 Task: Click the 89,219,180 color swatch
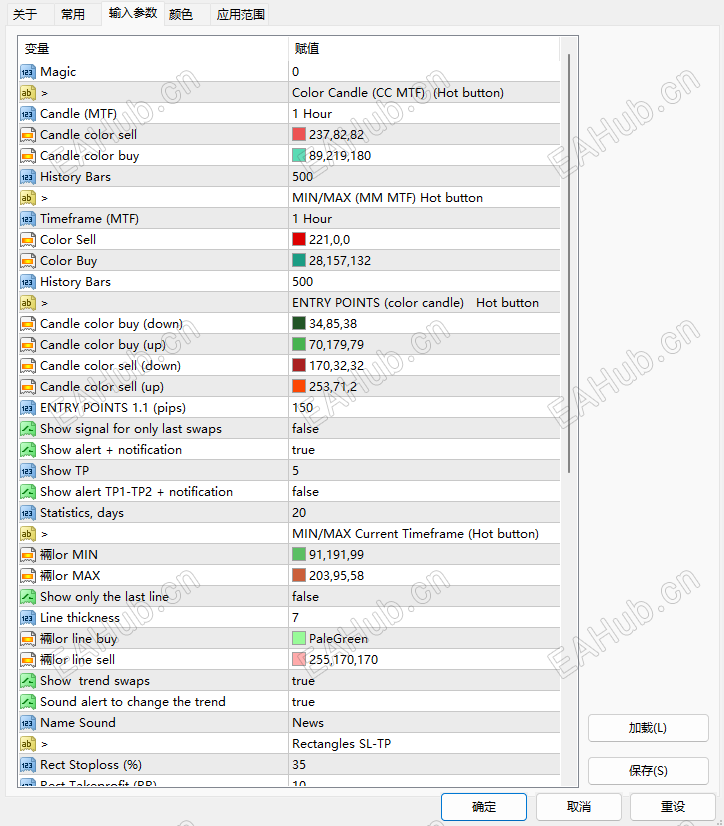(299, 156)
